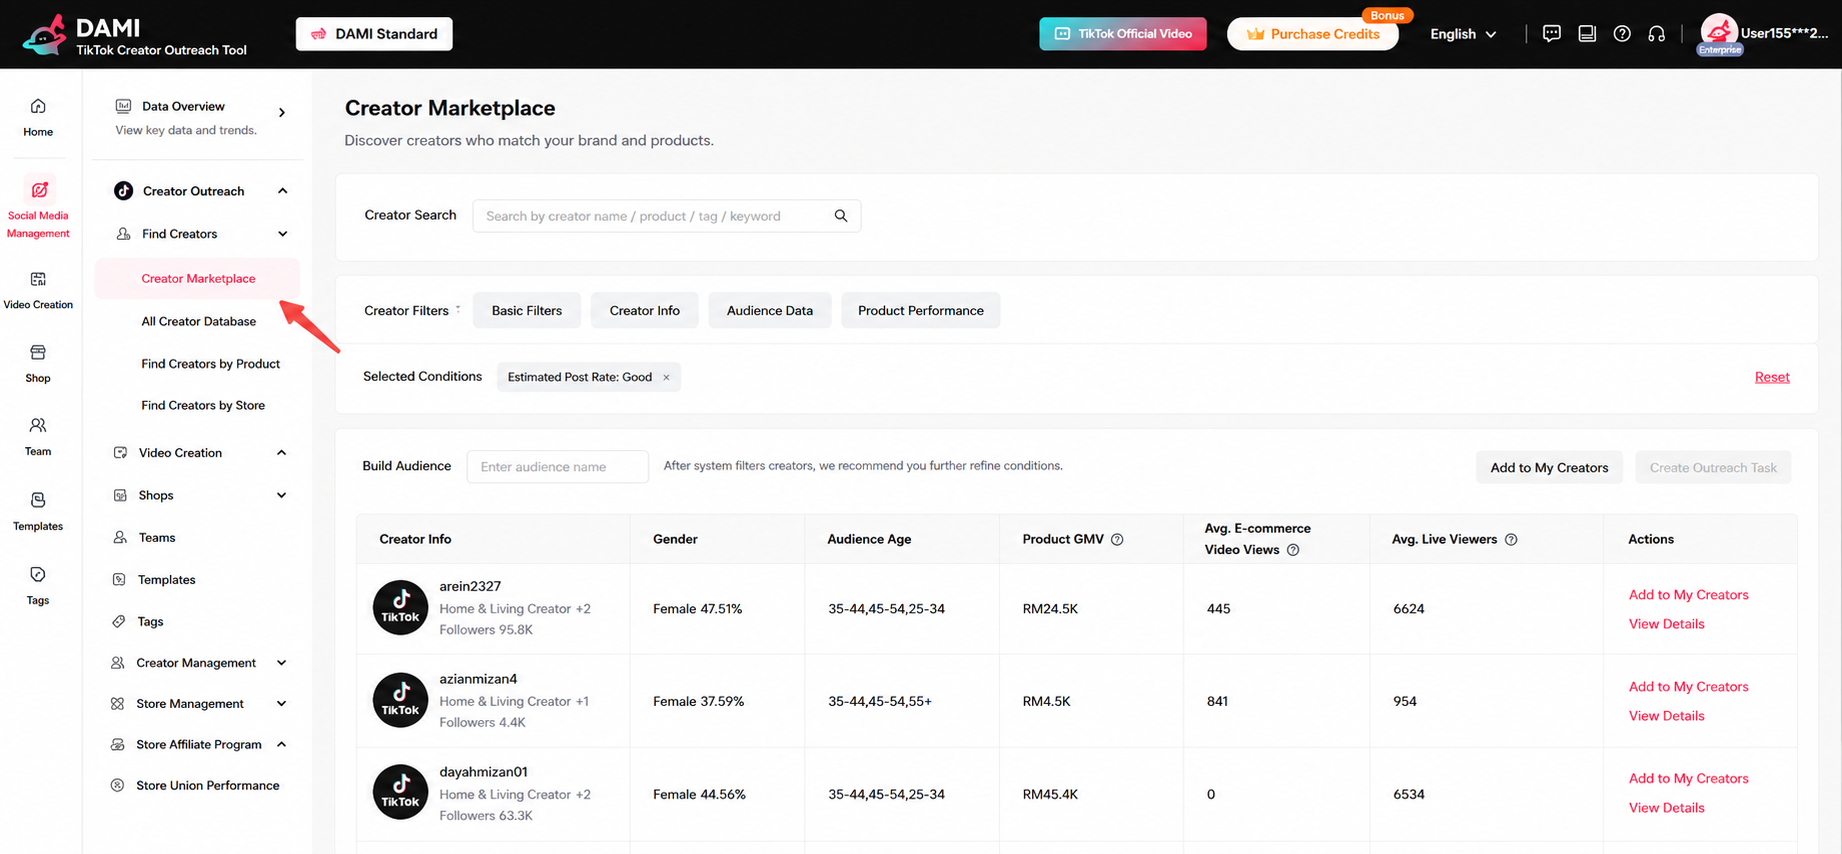The height and width of the screenshot is (854, 1842).
Task: Focus the Enter audience name field
Action: (557, 467)
